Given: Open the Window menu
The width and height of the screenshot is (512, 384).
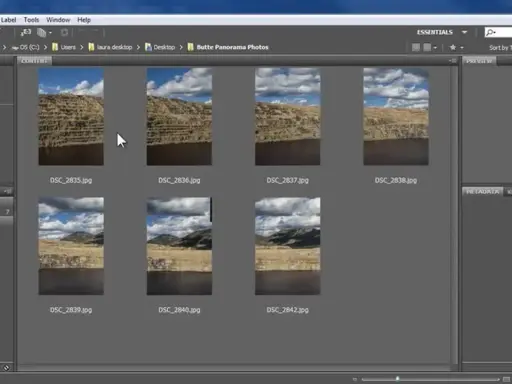Looking at the screenshot, I should (x=58, y=20).
